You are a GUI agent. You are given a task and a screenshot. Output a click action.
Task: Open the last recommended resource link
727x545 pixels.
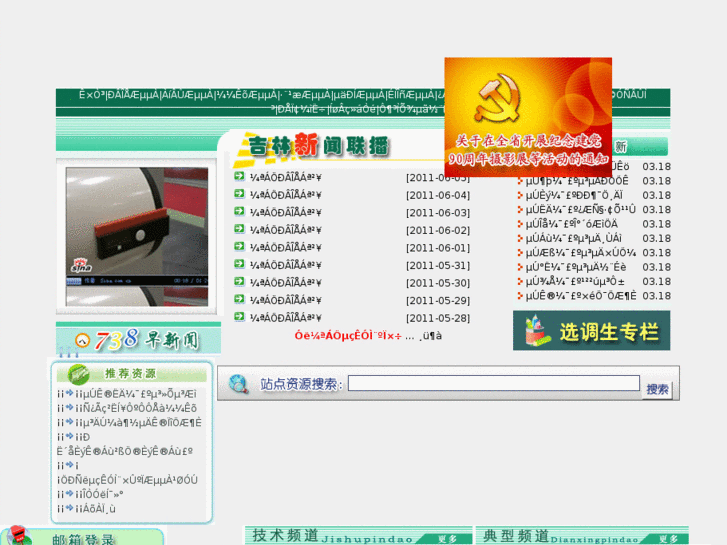(96, 509)
